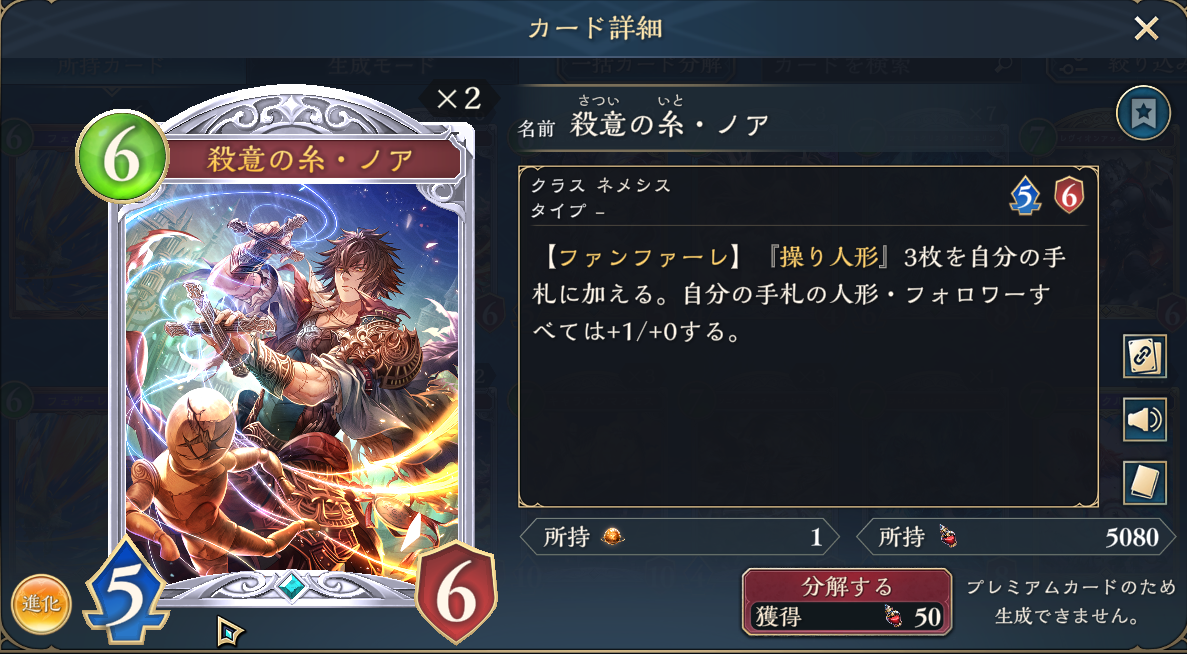
Task: Click the orb icon beside 所持 1
Action: point(612,537)
